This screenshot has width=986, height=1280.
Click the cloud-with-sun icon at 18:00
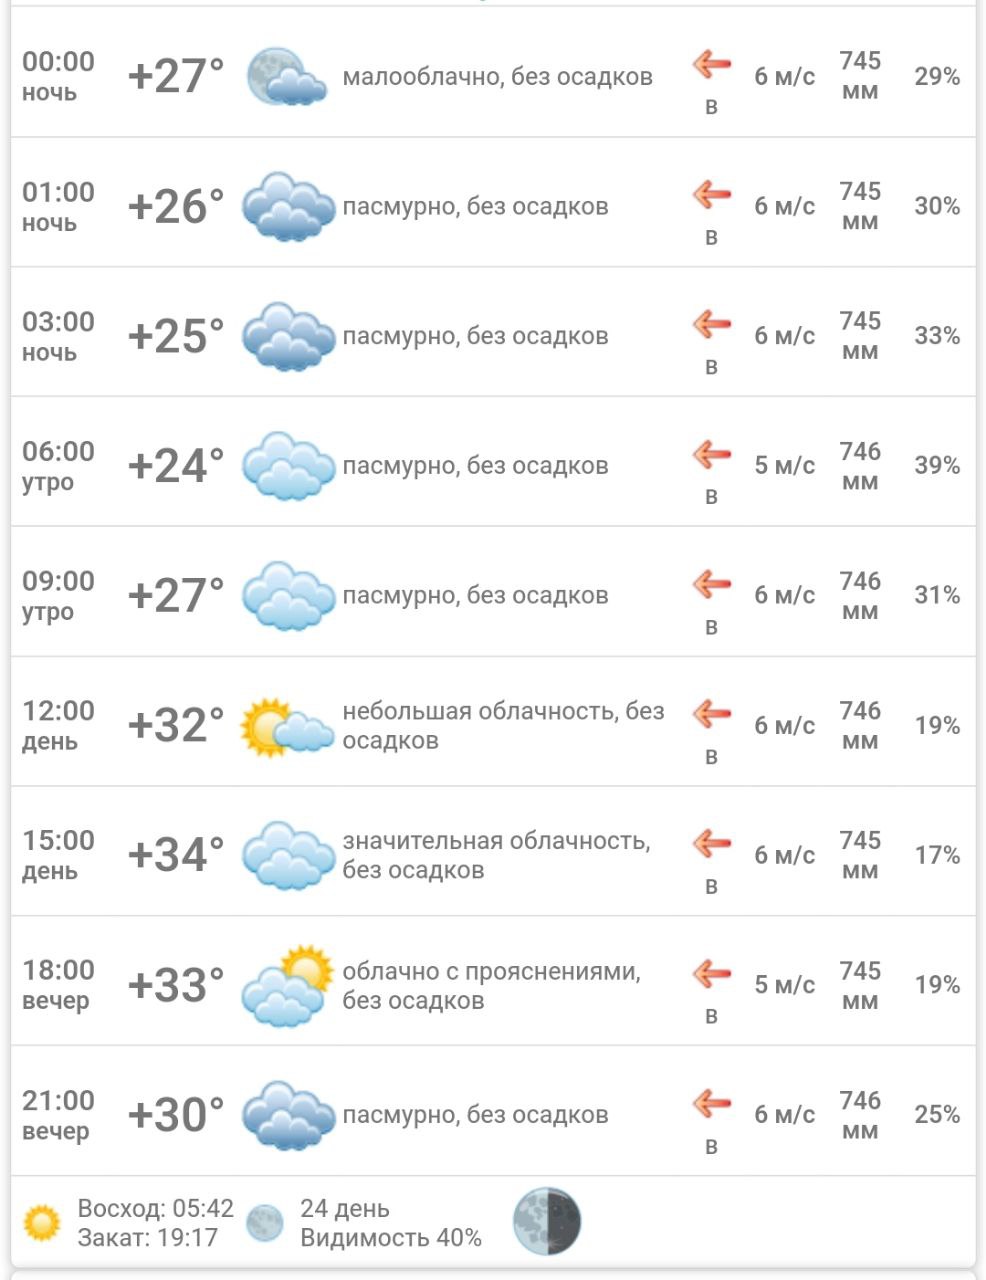287,985
